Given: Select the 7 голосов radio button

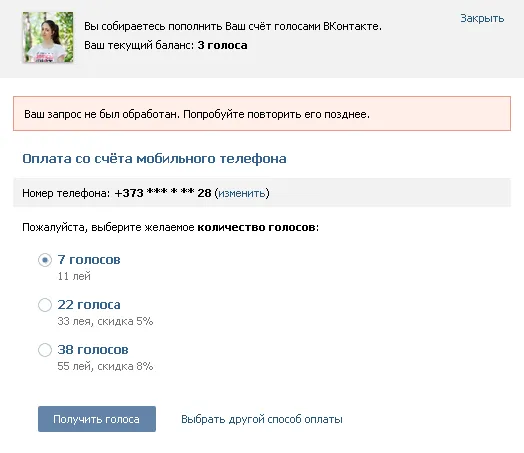Looking at the screenshot, I should pos(45,260).
